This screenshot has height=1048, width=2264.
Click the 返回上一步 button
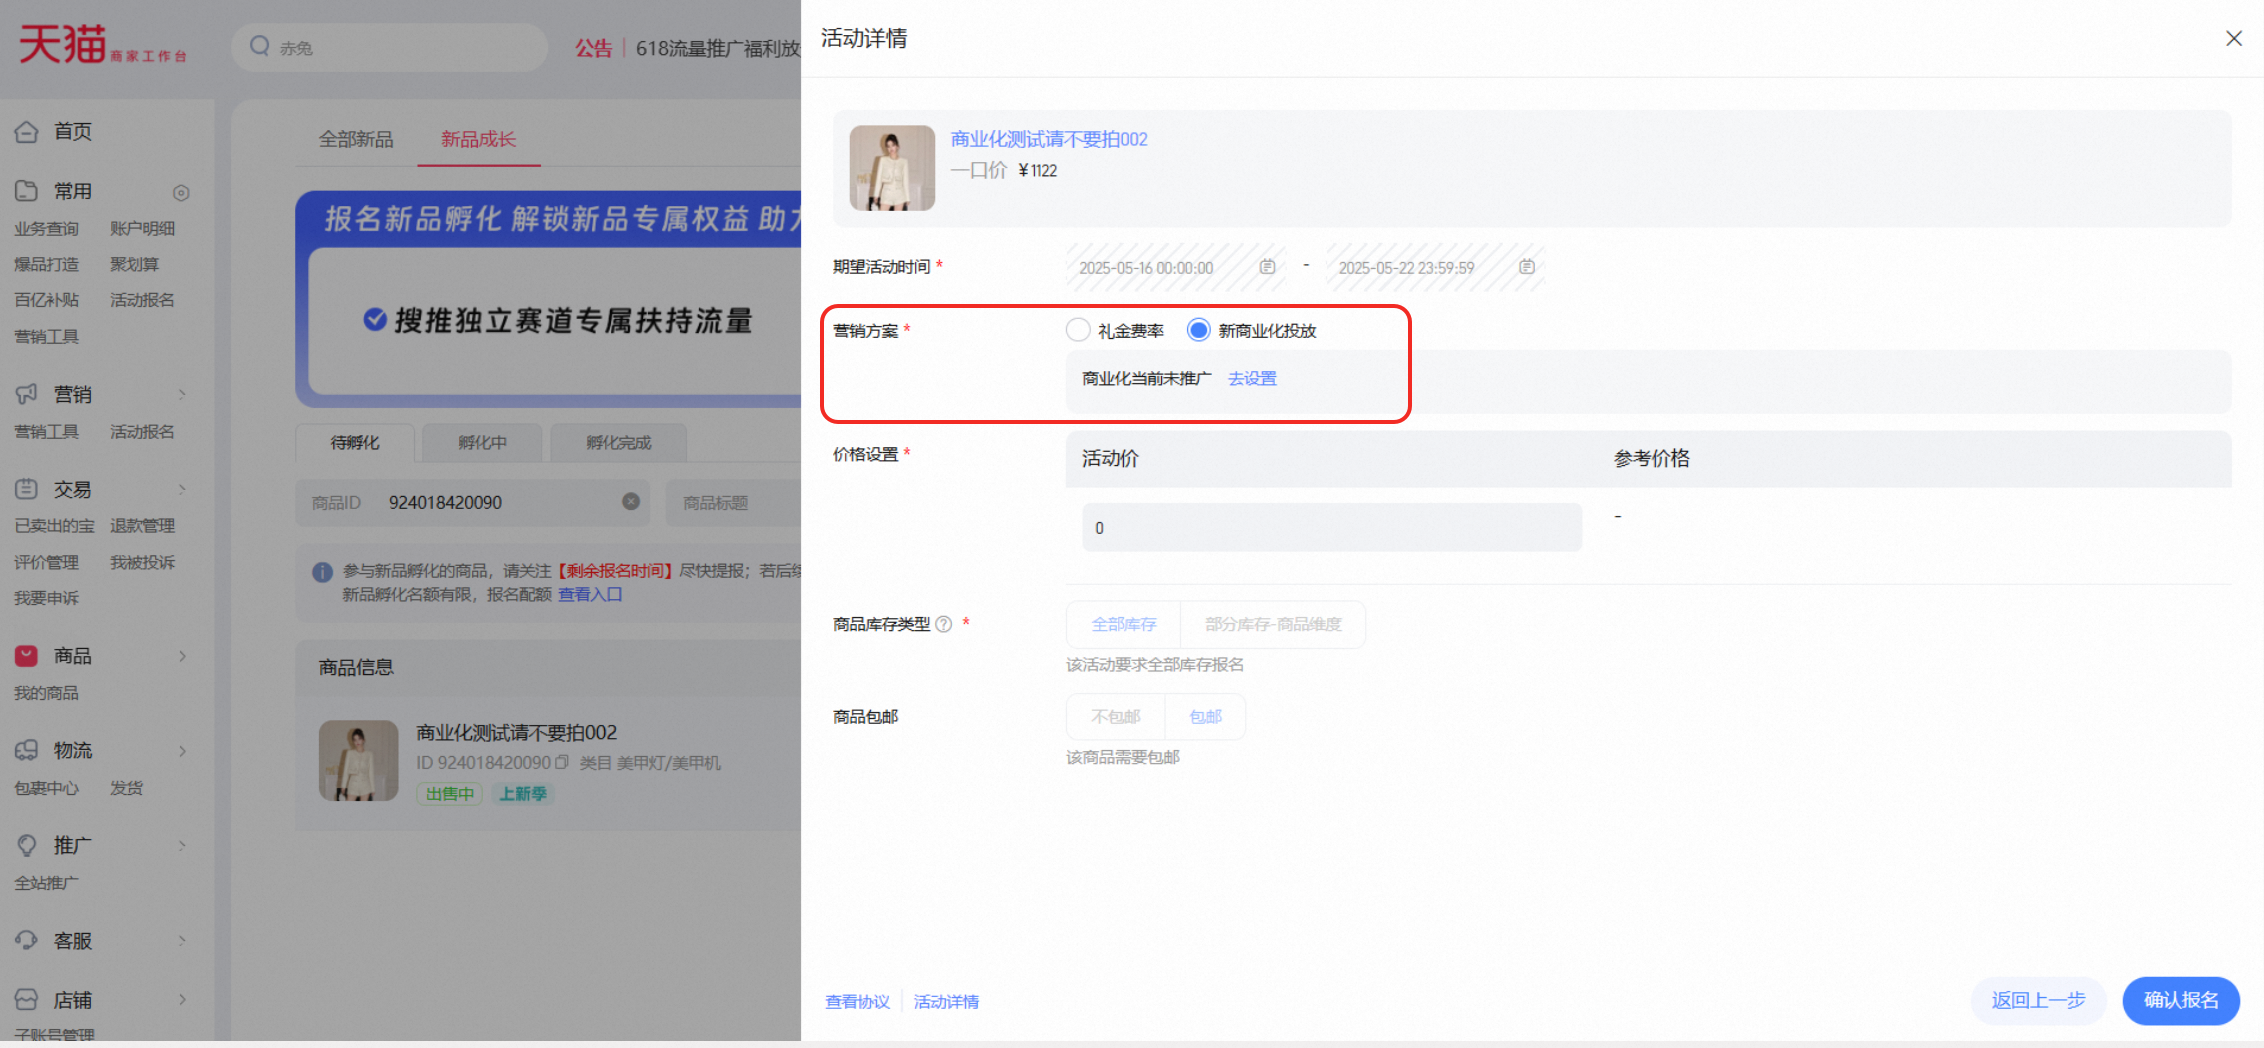tap(2038, 1000)
